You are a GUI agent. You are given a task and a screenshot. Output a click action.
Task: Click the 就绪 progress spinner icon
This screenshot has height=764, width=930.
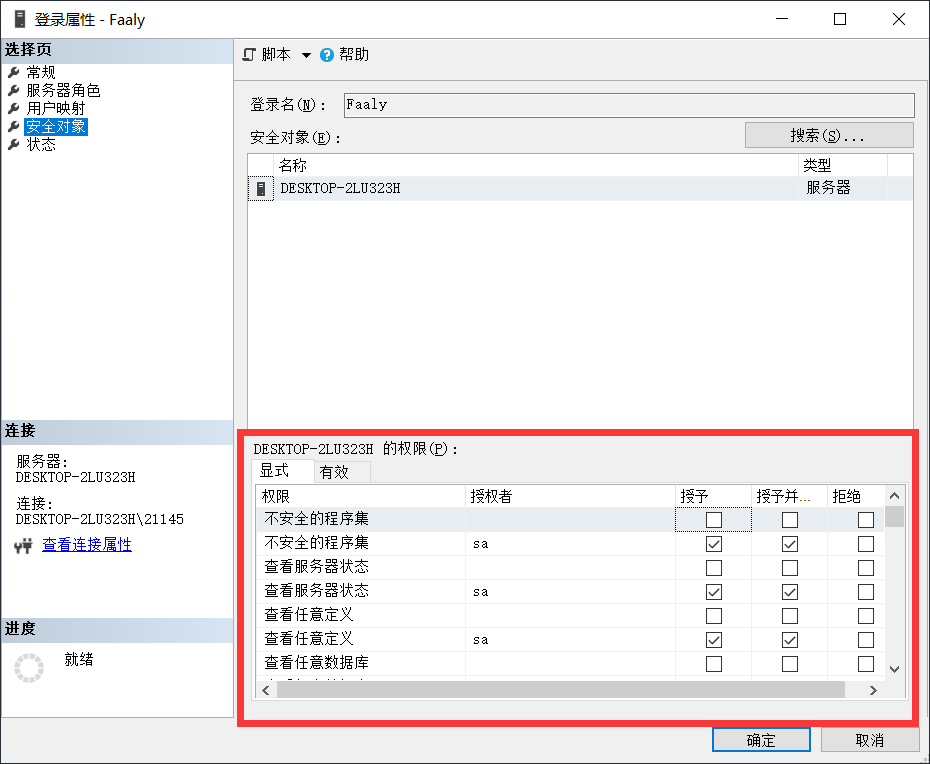point(29,668)
